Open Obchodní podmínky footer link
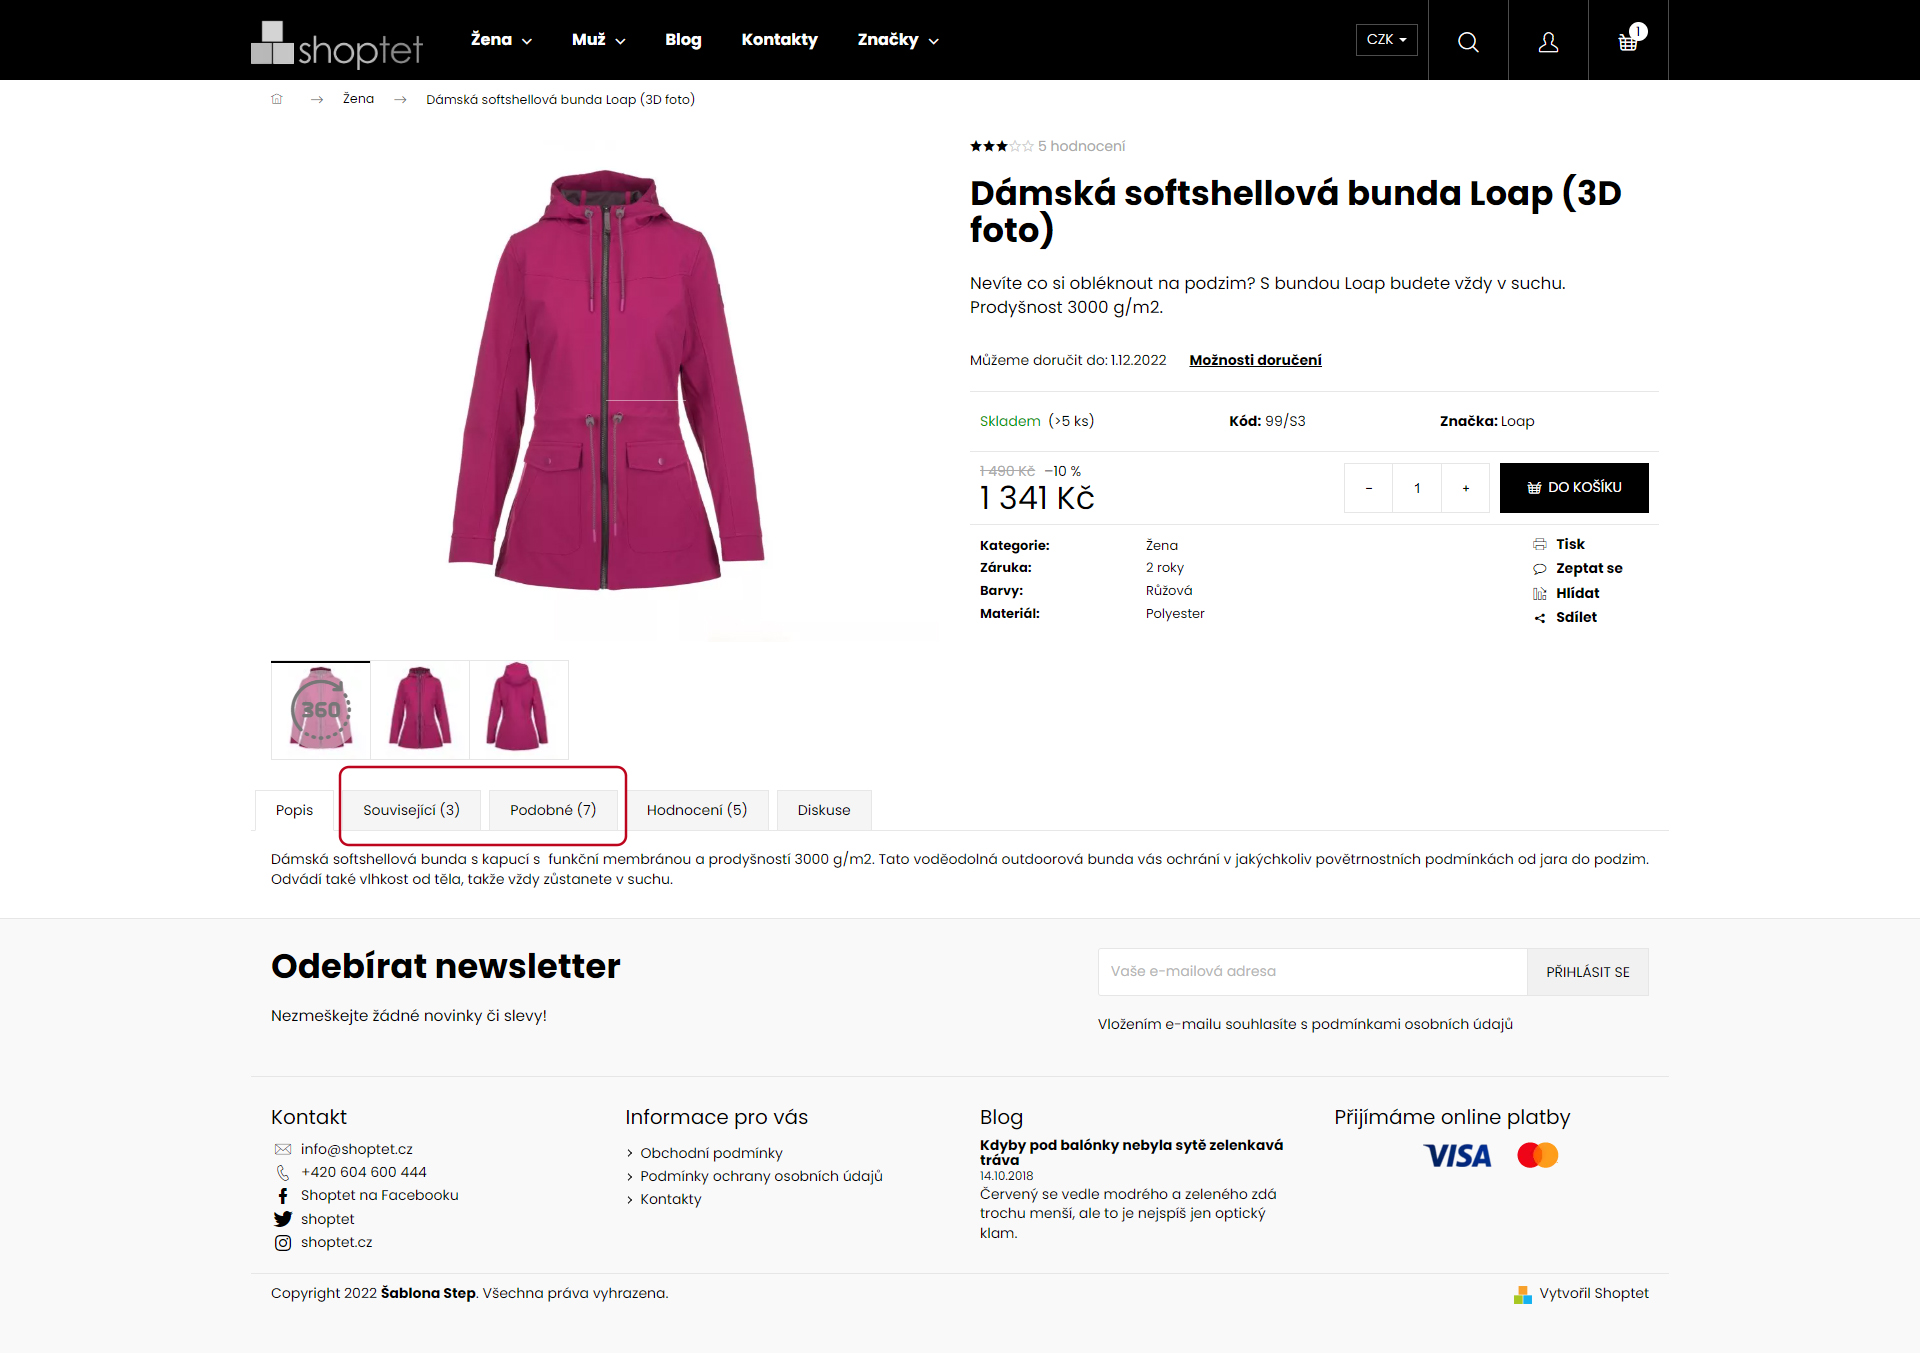Screen dimensions: 1920x1353 click(711, 1153)
